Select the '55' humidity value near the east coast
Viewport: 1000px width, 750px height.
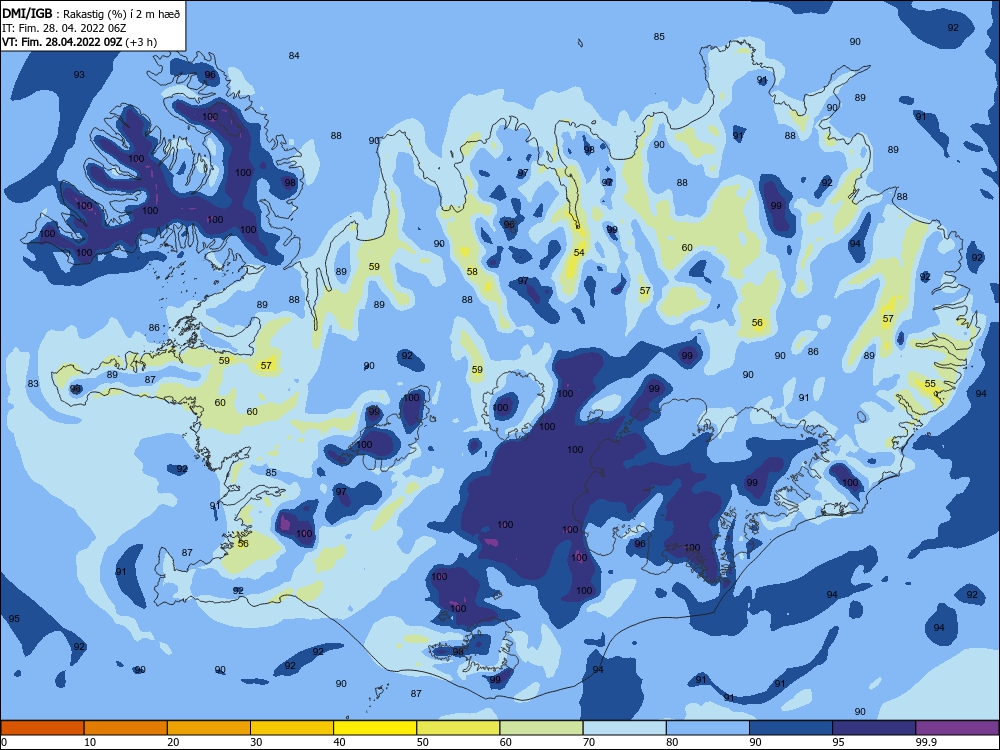coord(930,384)
